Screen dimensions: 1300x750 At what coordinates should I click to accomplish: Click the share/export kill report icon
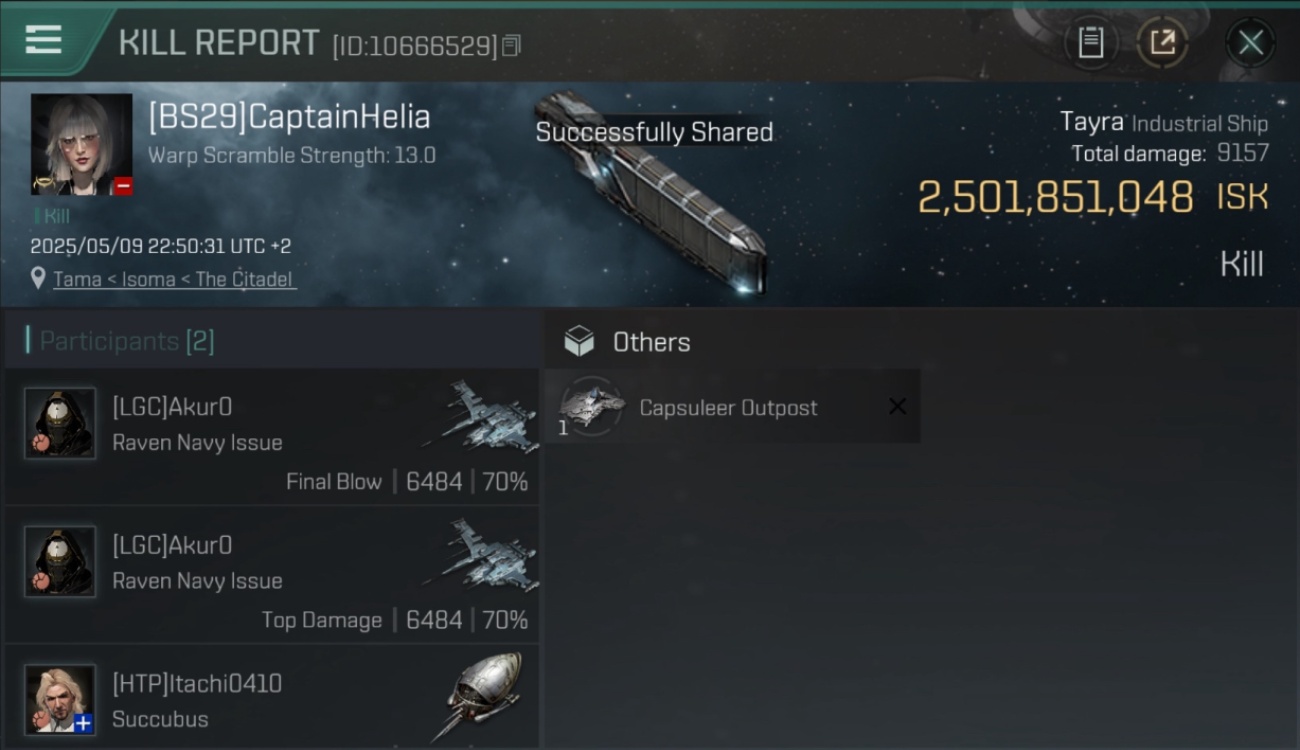point(1162,43)
